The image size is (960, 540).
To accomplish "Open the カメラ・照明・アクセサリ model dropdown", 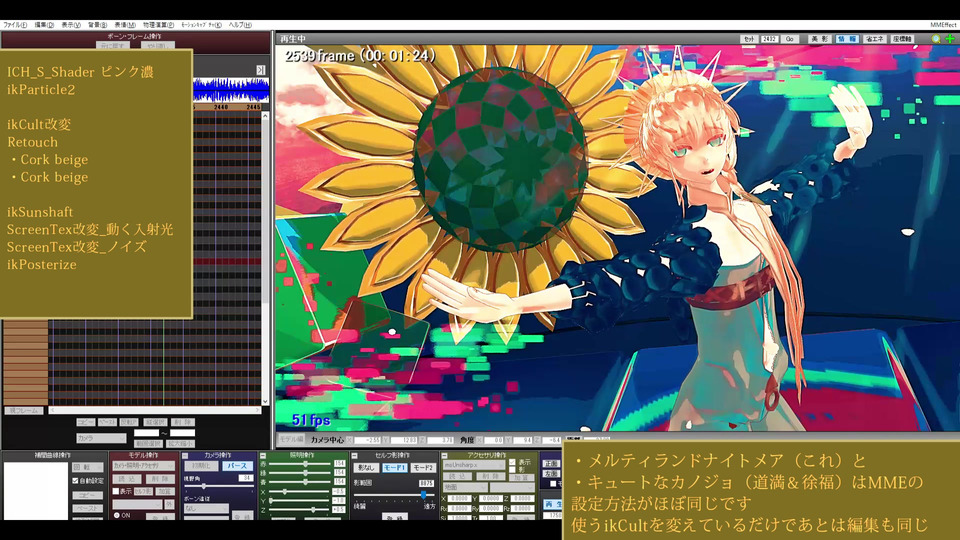I will (x=143, y=466).
